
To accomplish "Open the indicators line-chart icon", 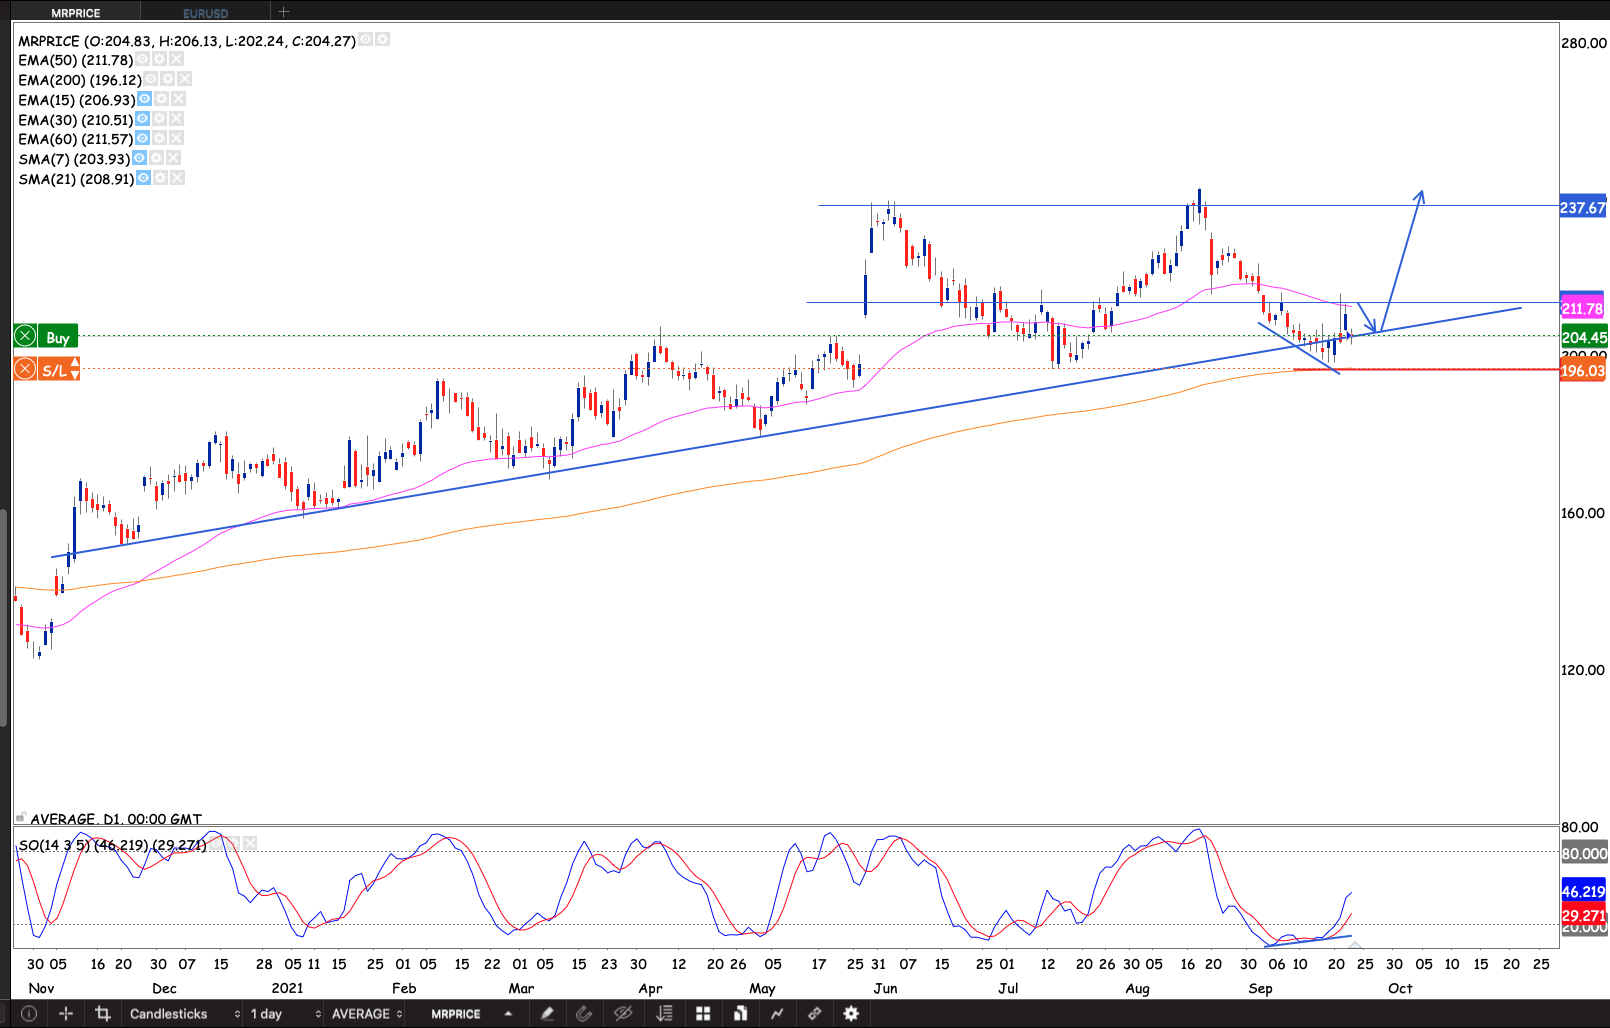I will click(x=777, y=1014).
